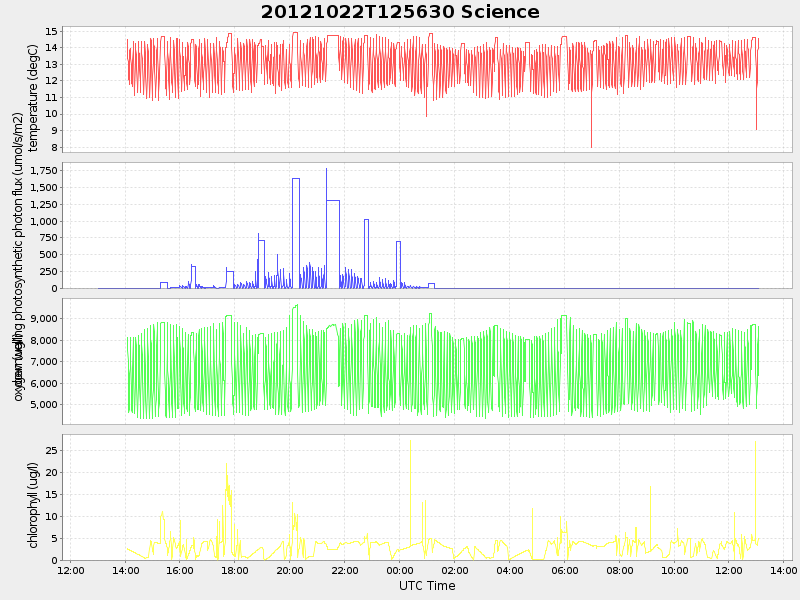Click the tallest blue photon flux spike

(326, 170)
